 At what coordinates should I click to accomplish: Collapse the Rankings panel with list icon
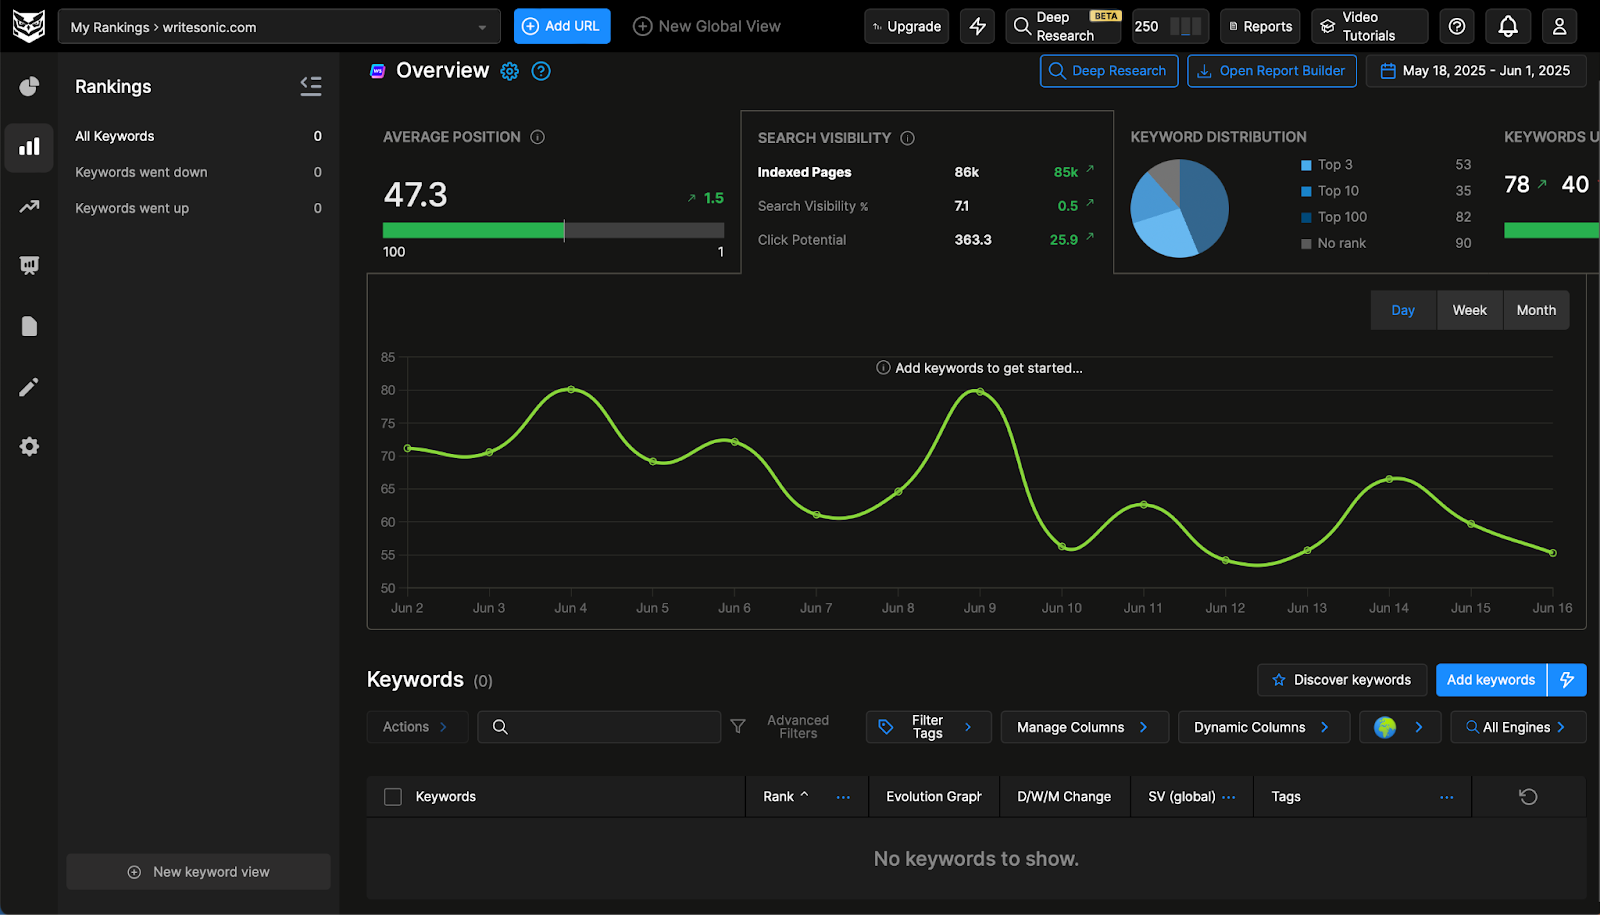tap(311, 87)
